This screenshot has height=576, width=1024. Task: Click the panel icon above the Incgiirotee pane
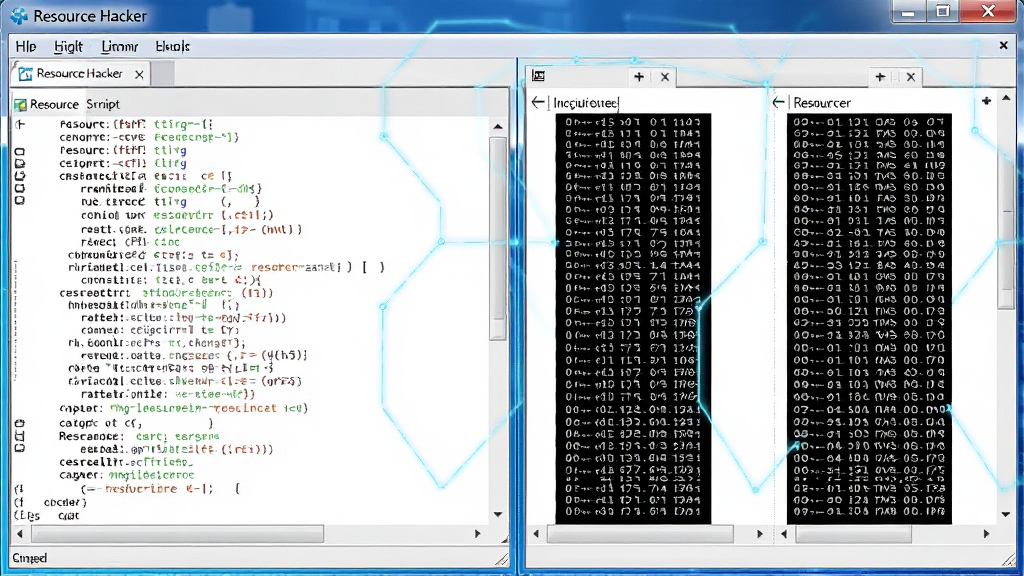(538, 76)
